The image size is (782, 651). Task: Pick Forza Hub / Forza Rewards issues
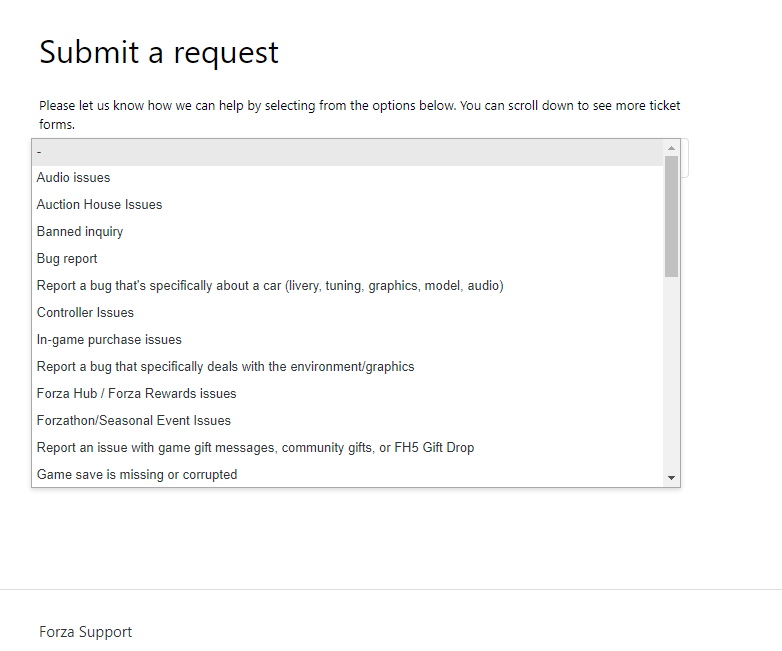136,394
